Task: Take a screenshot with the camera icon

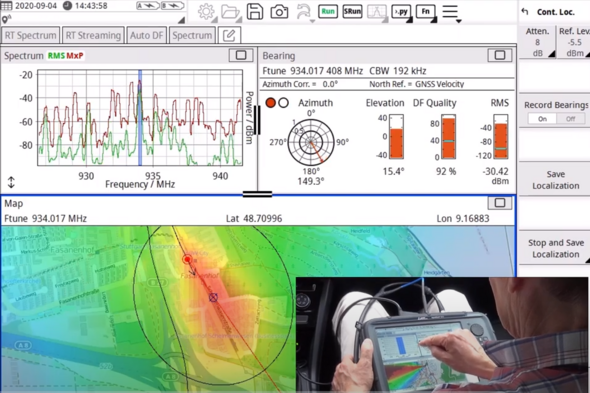Action: pyautogui.click(x=279, y=12)
